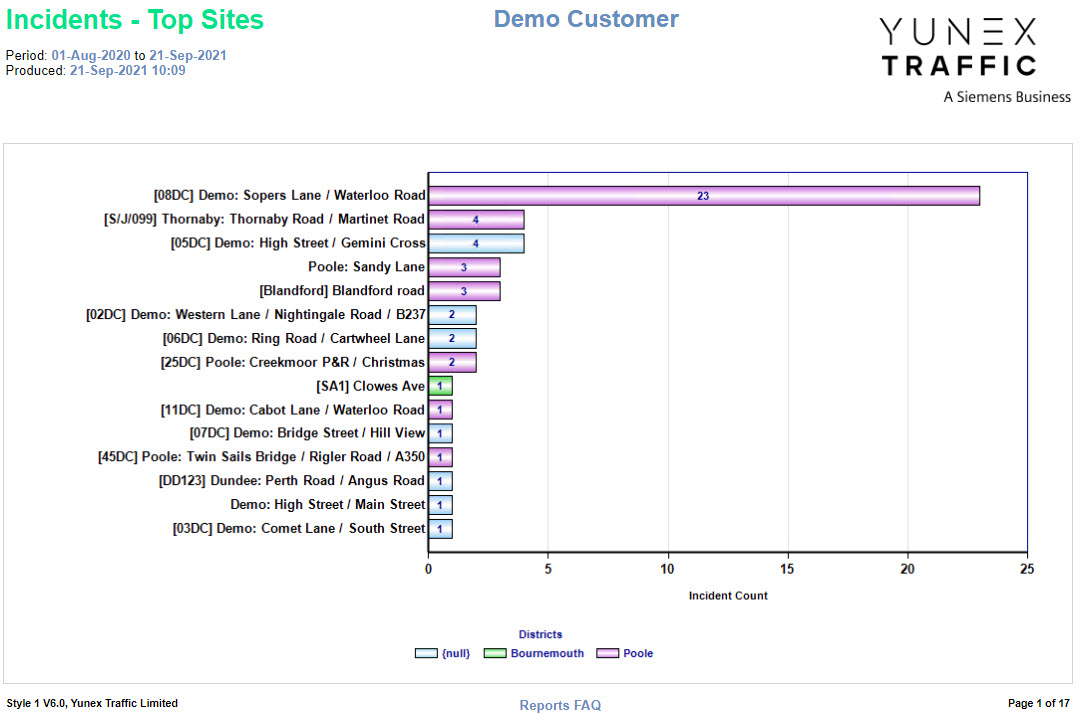Click the '[07DC] Demo: Bridge Street / Hill View' label

click(x=307, y=433)
